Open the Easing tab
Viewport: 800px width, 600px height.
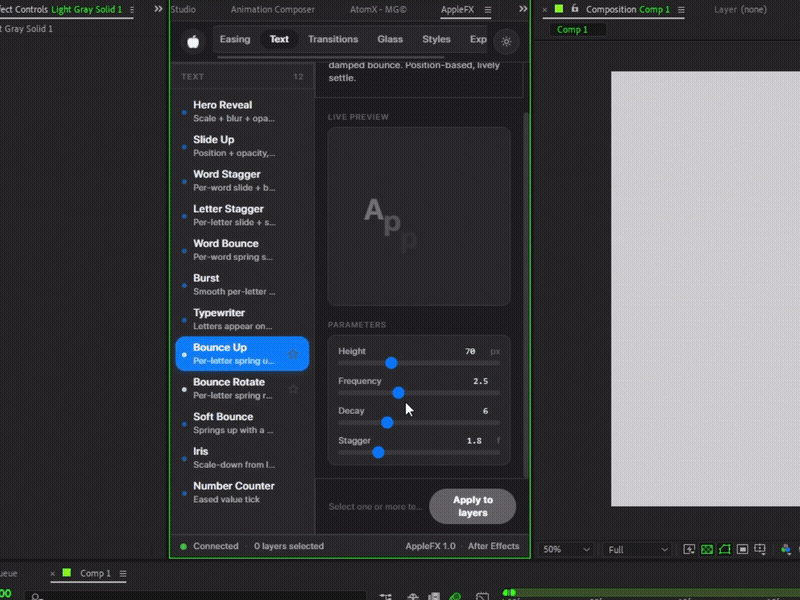tap(235, 39)
